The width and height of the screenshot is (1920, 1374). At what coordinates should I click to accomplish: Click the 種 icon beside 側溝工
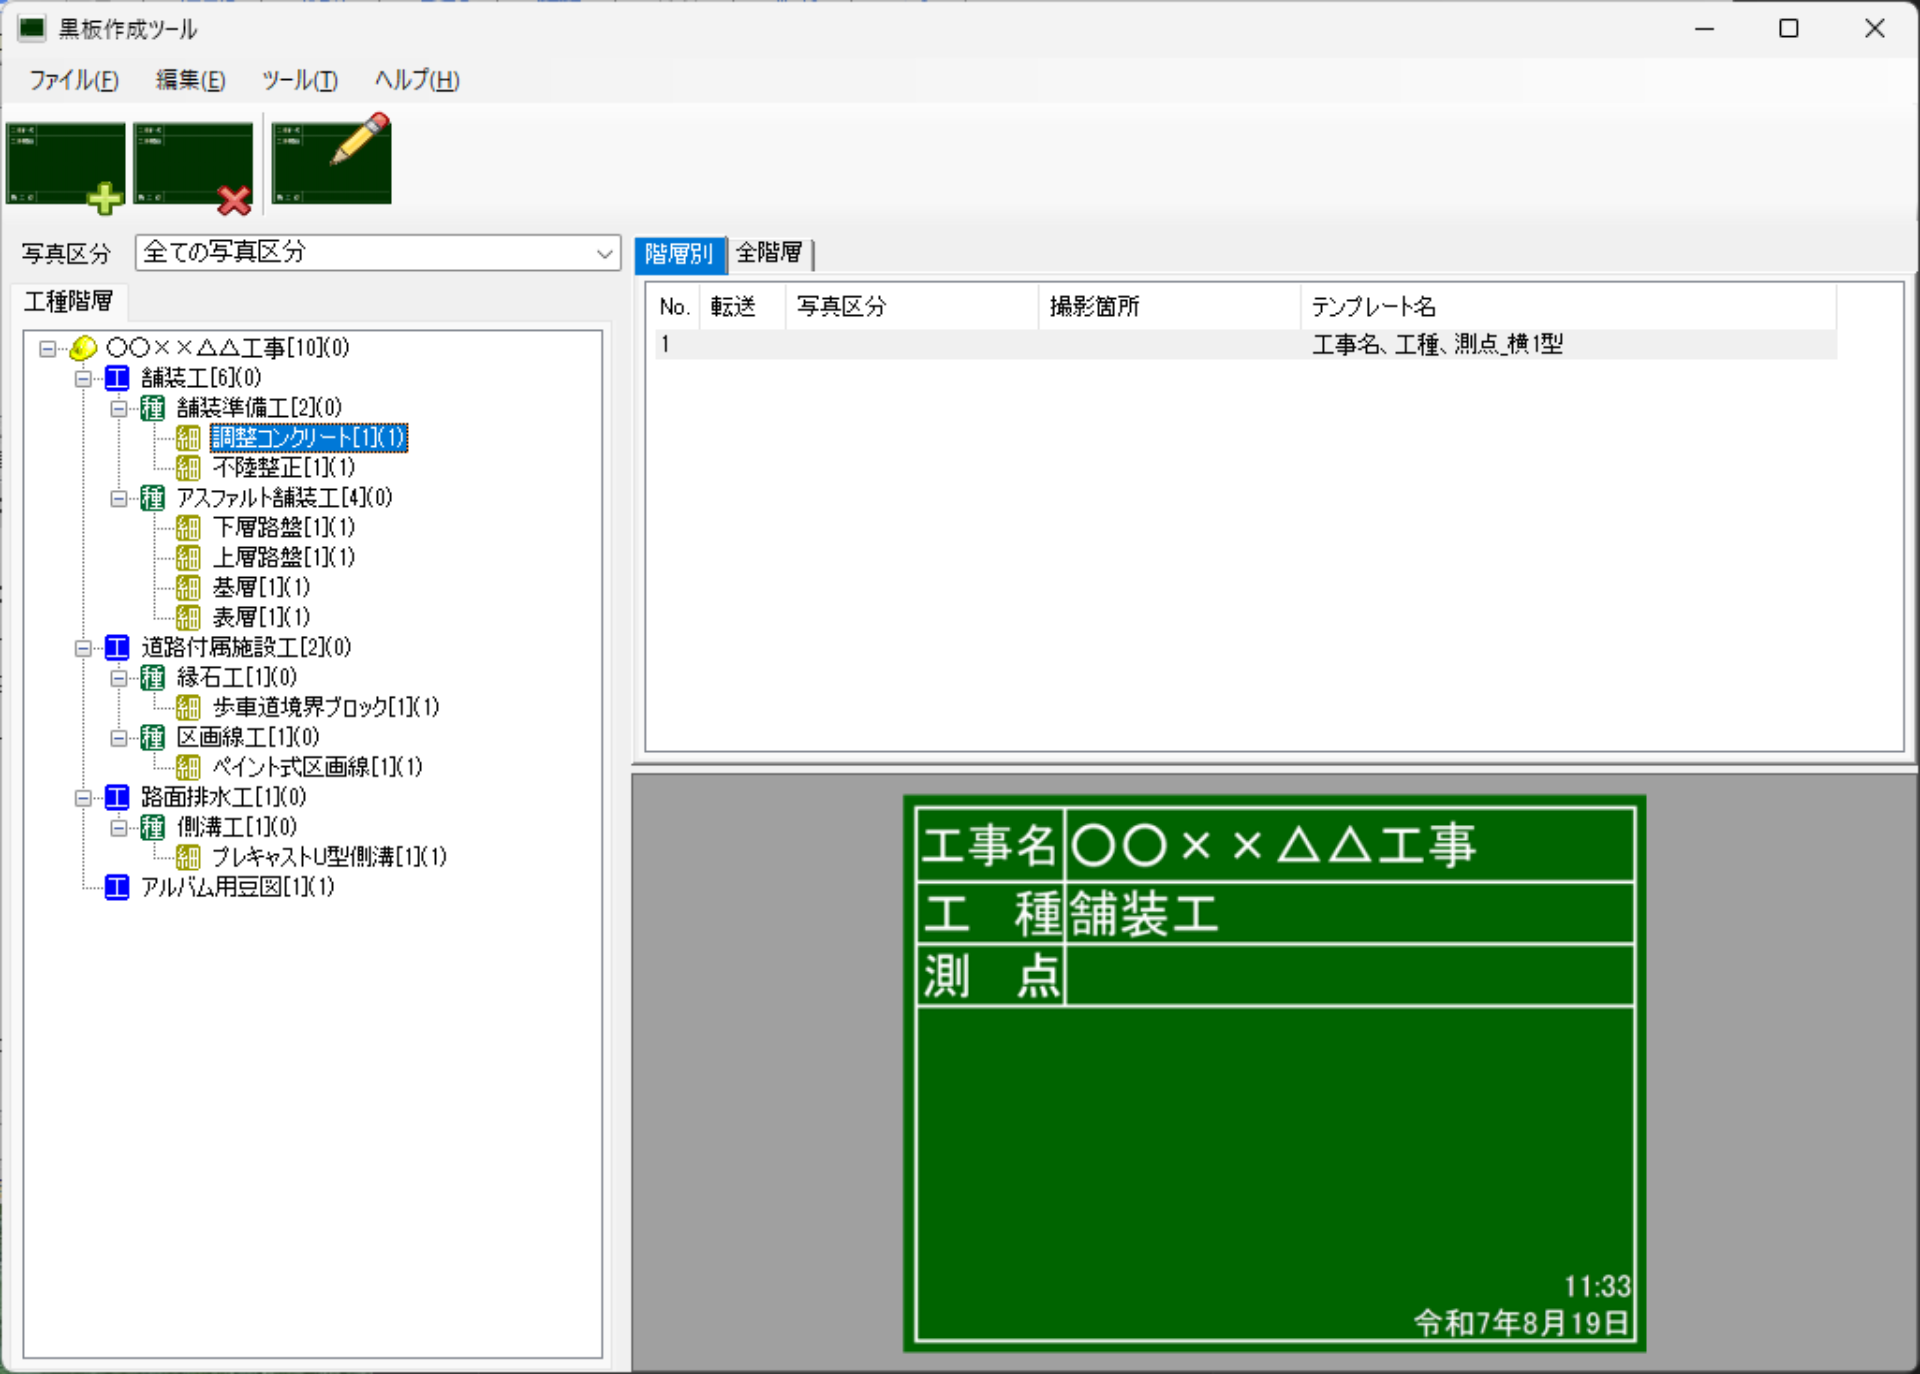[153, 827]
